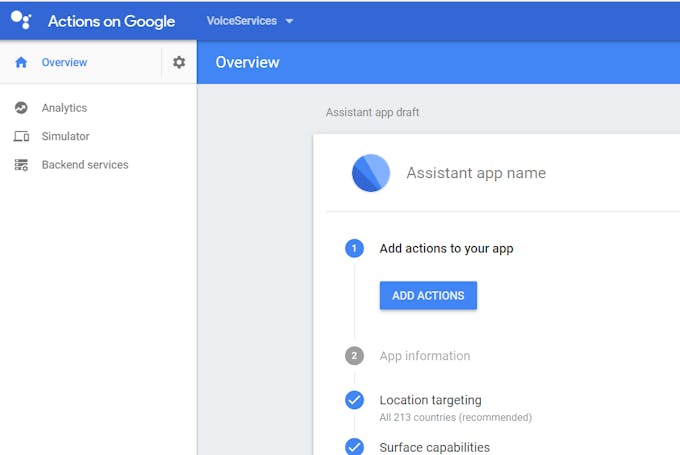Open the Surface capabilities step
Image resolution: width=680 pixels, height=455 pixels.
pos(435,447)
